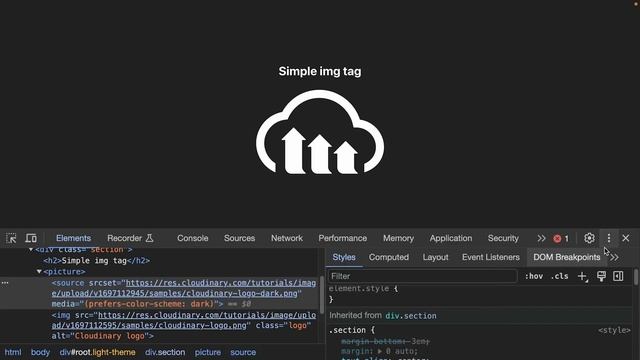The image size is (640, 360).
Task: Focus the styles Filter input field
Action: [423, 276]
